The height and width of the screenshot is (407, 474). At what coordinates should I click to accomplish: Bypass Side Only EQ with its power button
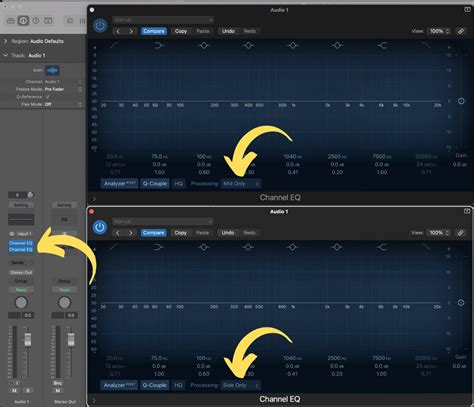coord(99,227)
